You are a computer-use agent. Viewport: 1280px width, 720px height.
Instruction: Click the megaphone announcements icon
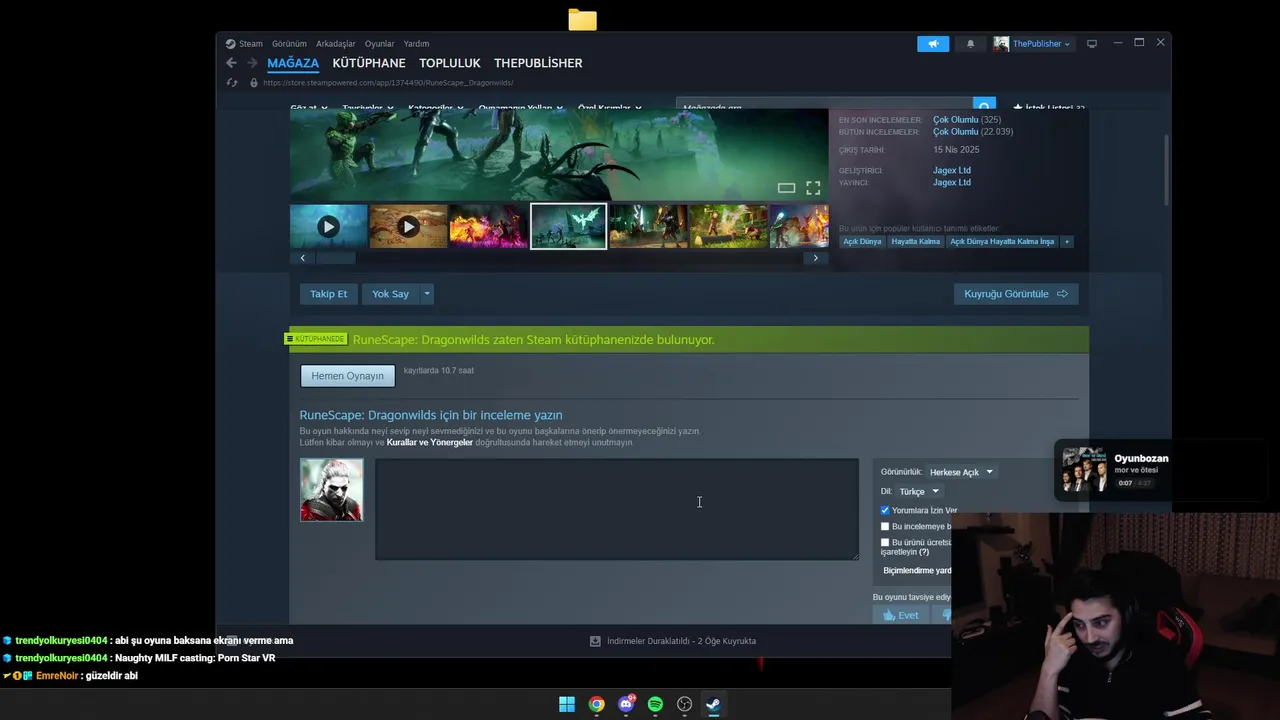tap(933, 44)
